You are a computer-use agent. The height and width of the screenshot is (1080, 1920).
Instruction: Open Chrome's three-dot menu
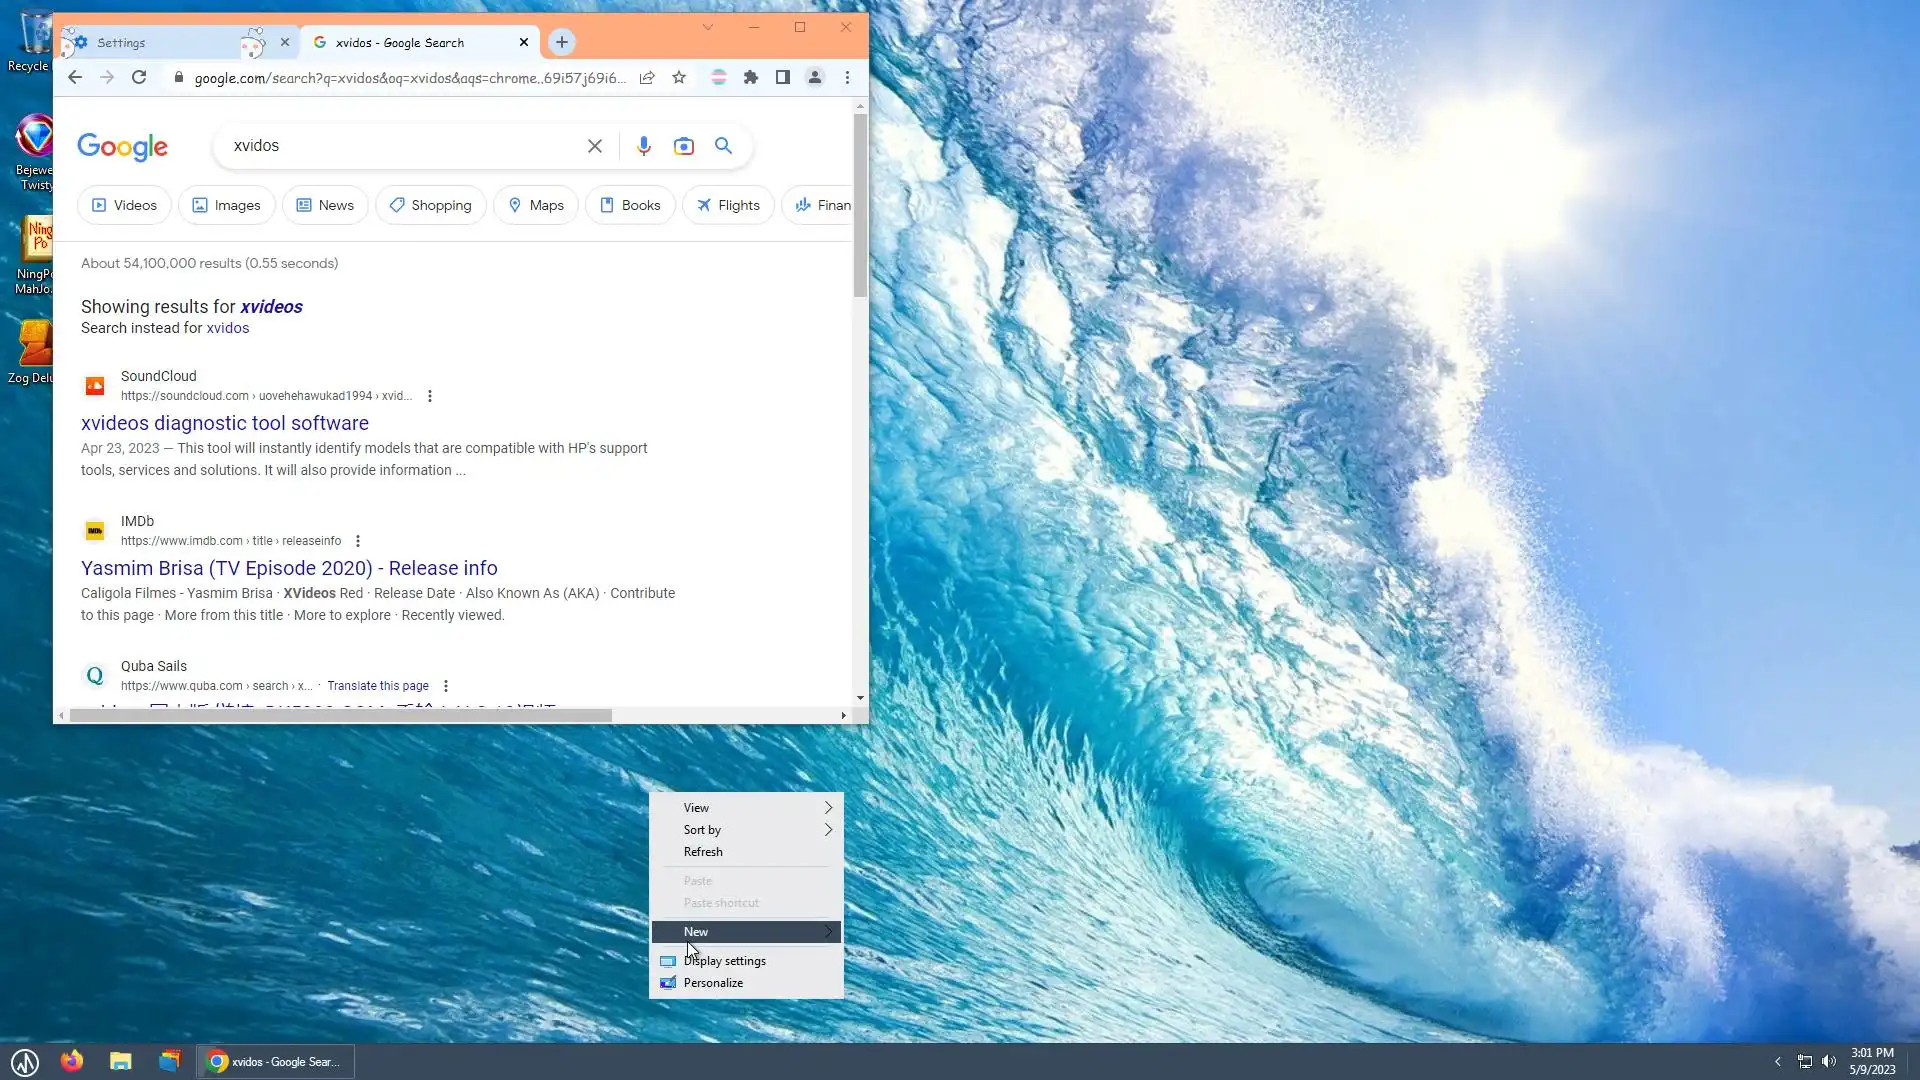(x=847, y=77)
